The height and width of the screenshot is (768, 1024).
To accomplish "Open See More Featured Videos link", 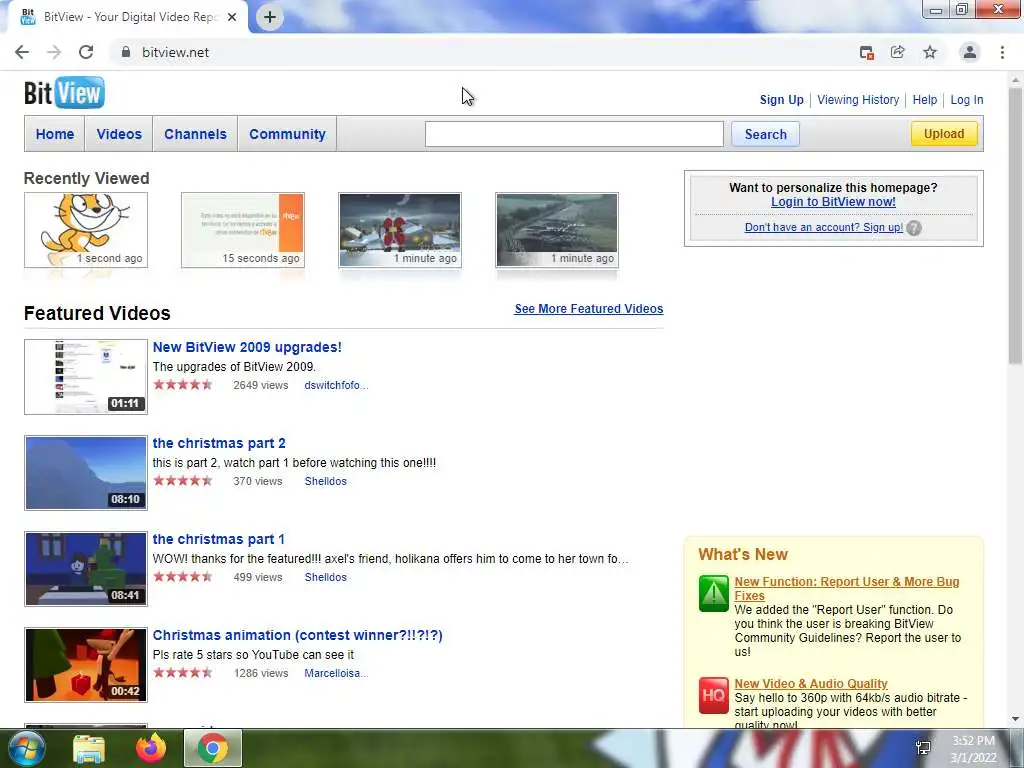I will pos(588,309).
